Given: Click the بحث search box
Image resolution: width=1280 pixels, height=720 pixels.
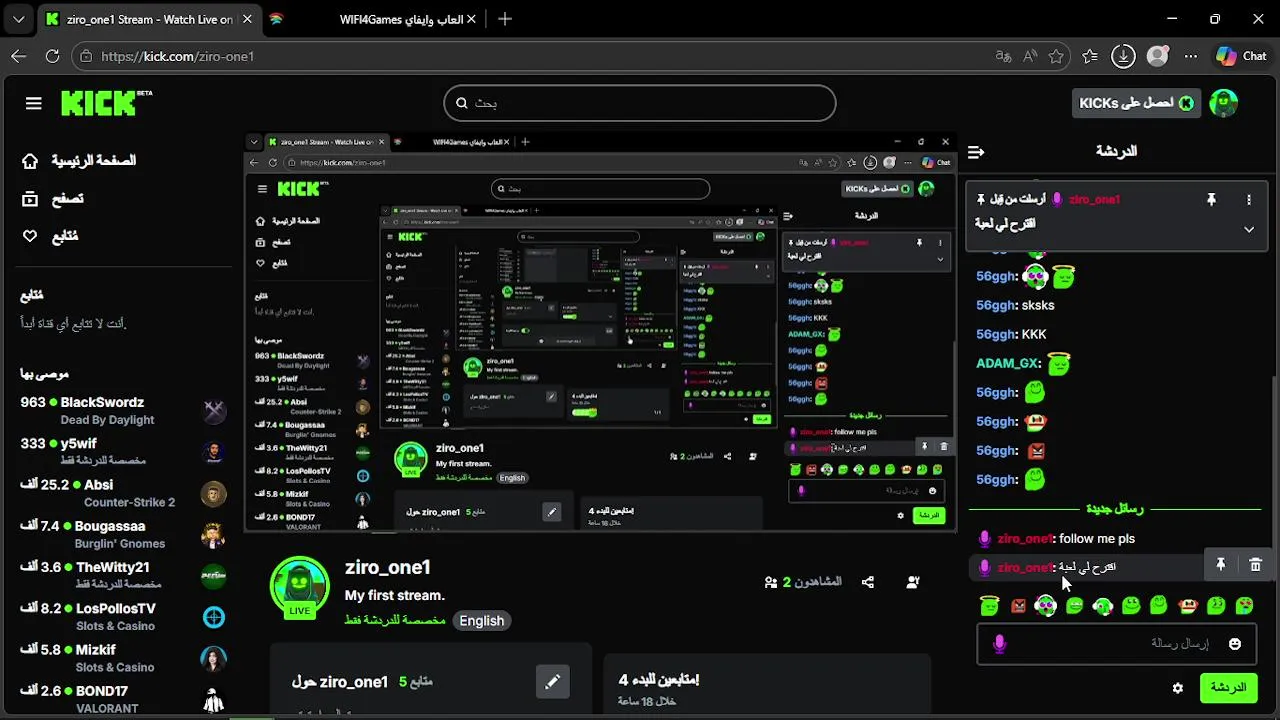Looking at the screenshot, I should (x=640, y=103).
